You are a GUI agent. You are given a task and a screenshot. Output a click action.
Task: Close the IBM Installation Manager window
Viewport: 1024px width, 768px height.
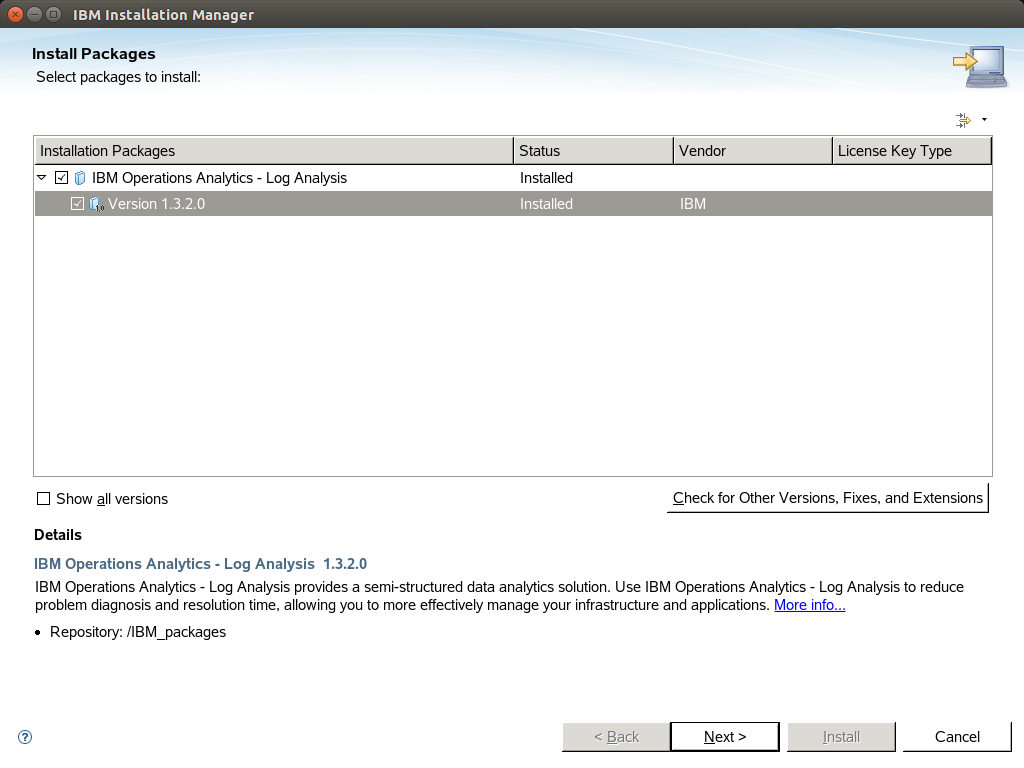[x=15, y=14]
